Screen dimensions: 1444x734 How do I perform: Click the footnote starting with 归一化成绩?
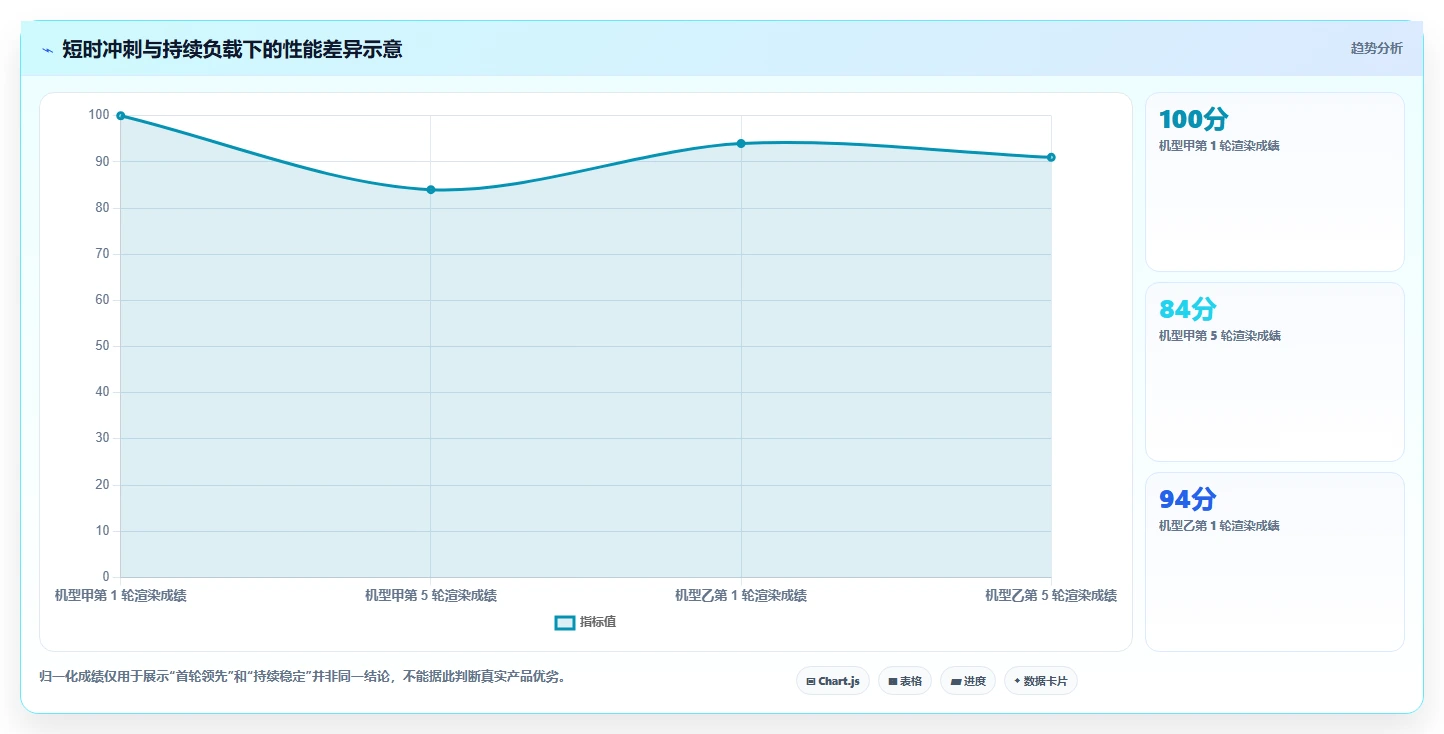[x=305, y=677]
